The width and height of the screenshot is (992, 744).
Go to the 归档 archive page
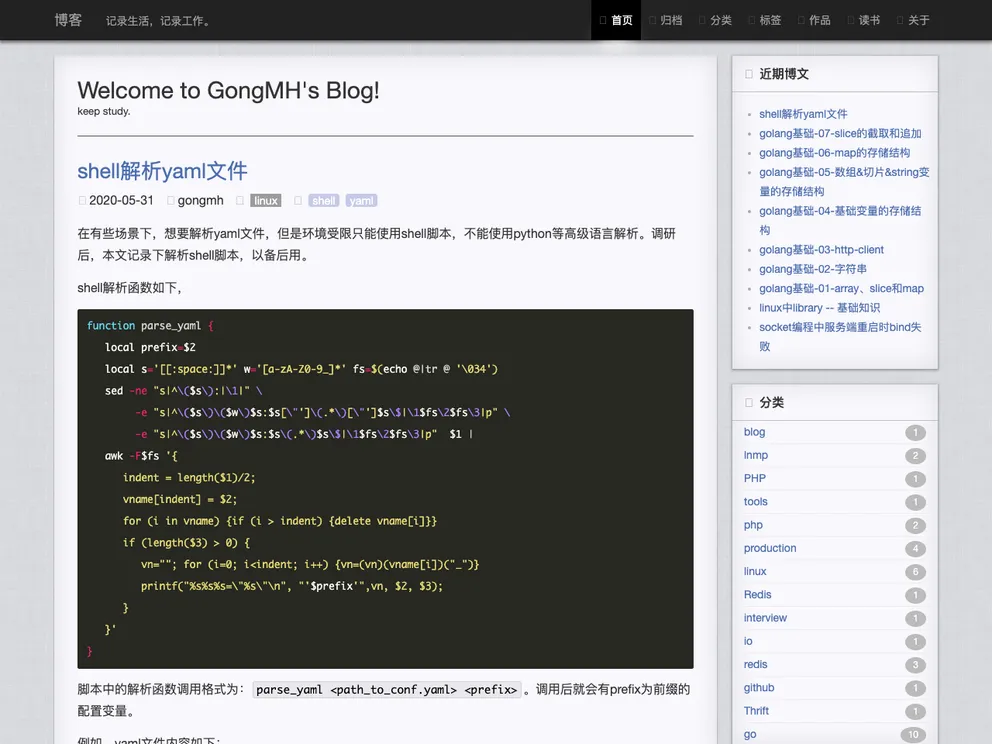coord(666,20)
